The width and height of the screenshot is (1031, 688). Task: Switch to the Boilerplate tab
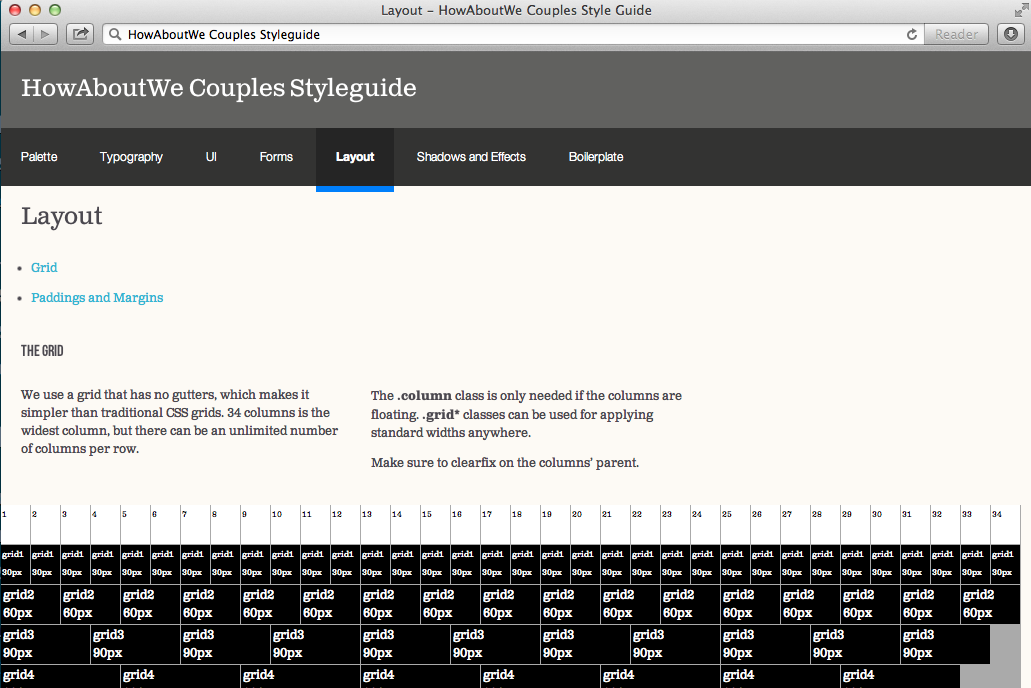click(x=596, y=157)
